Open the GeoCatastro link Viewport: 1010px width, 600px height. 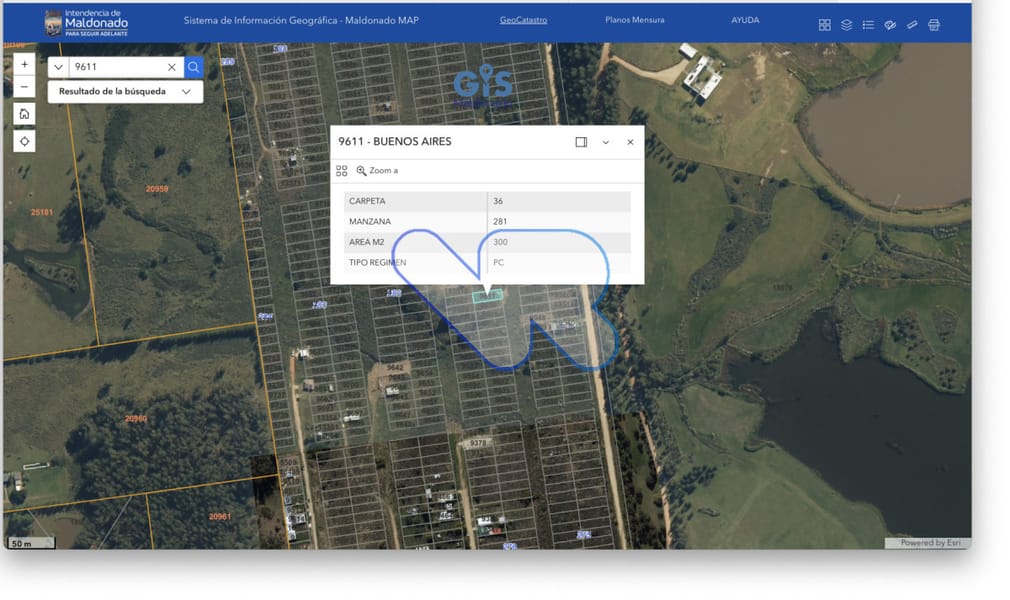click(x=523, y=20)
